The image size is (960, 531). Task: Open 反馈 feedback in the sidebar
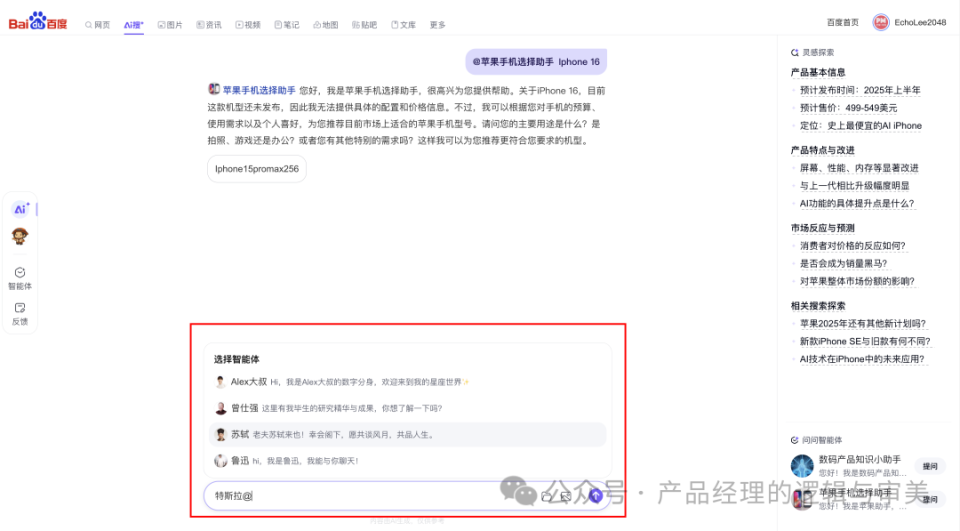point(20,314)
